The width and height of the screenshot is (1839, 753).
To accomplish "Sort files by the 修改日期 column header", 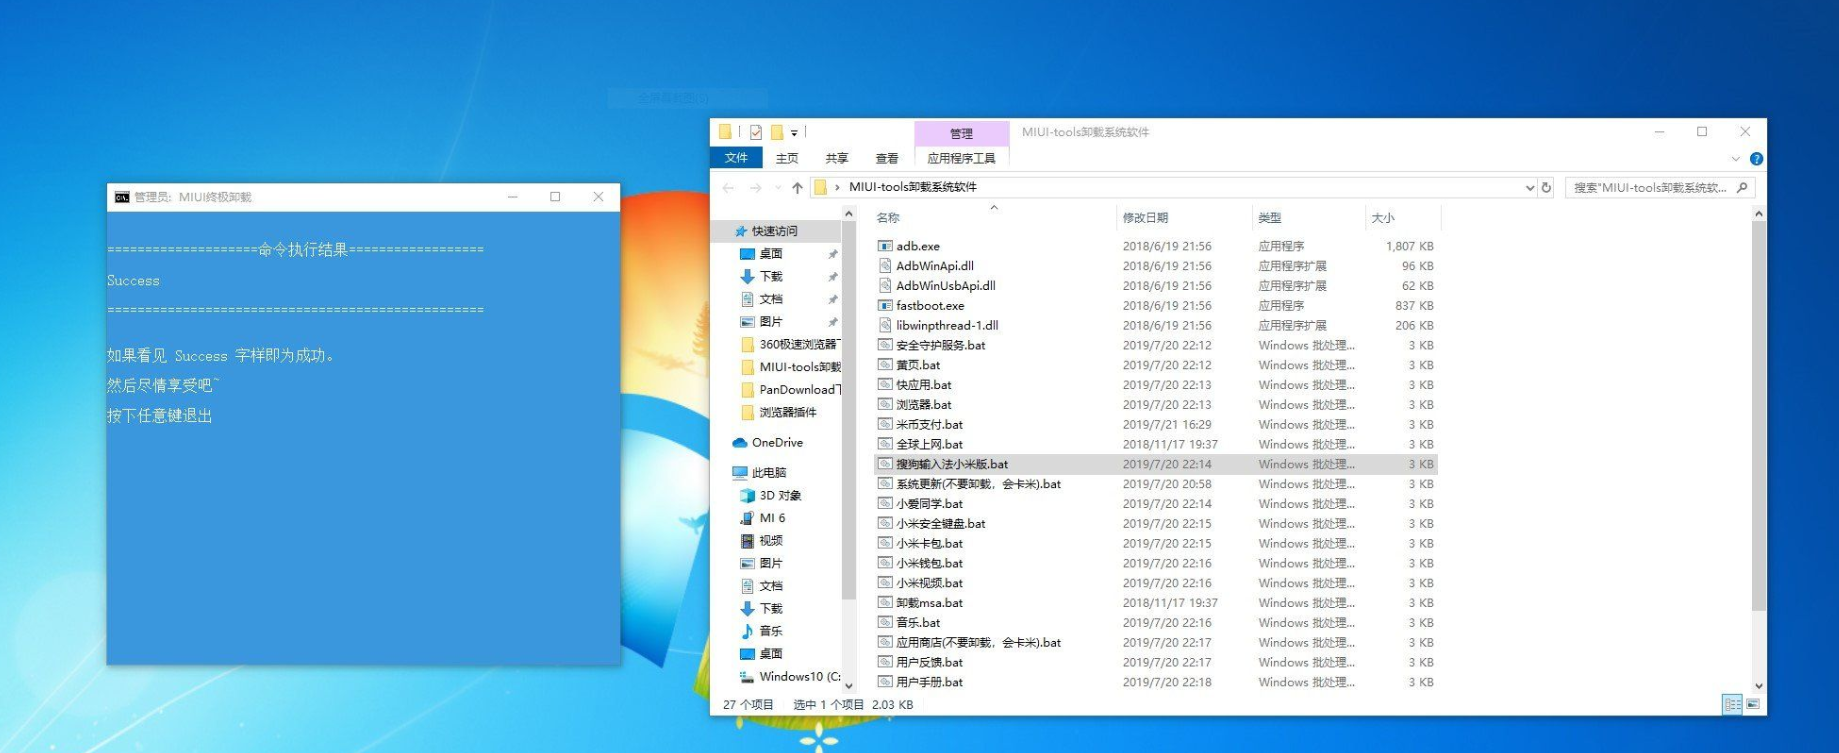I will pyautogui.click(x=1184, y=217).
